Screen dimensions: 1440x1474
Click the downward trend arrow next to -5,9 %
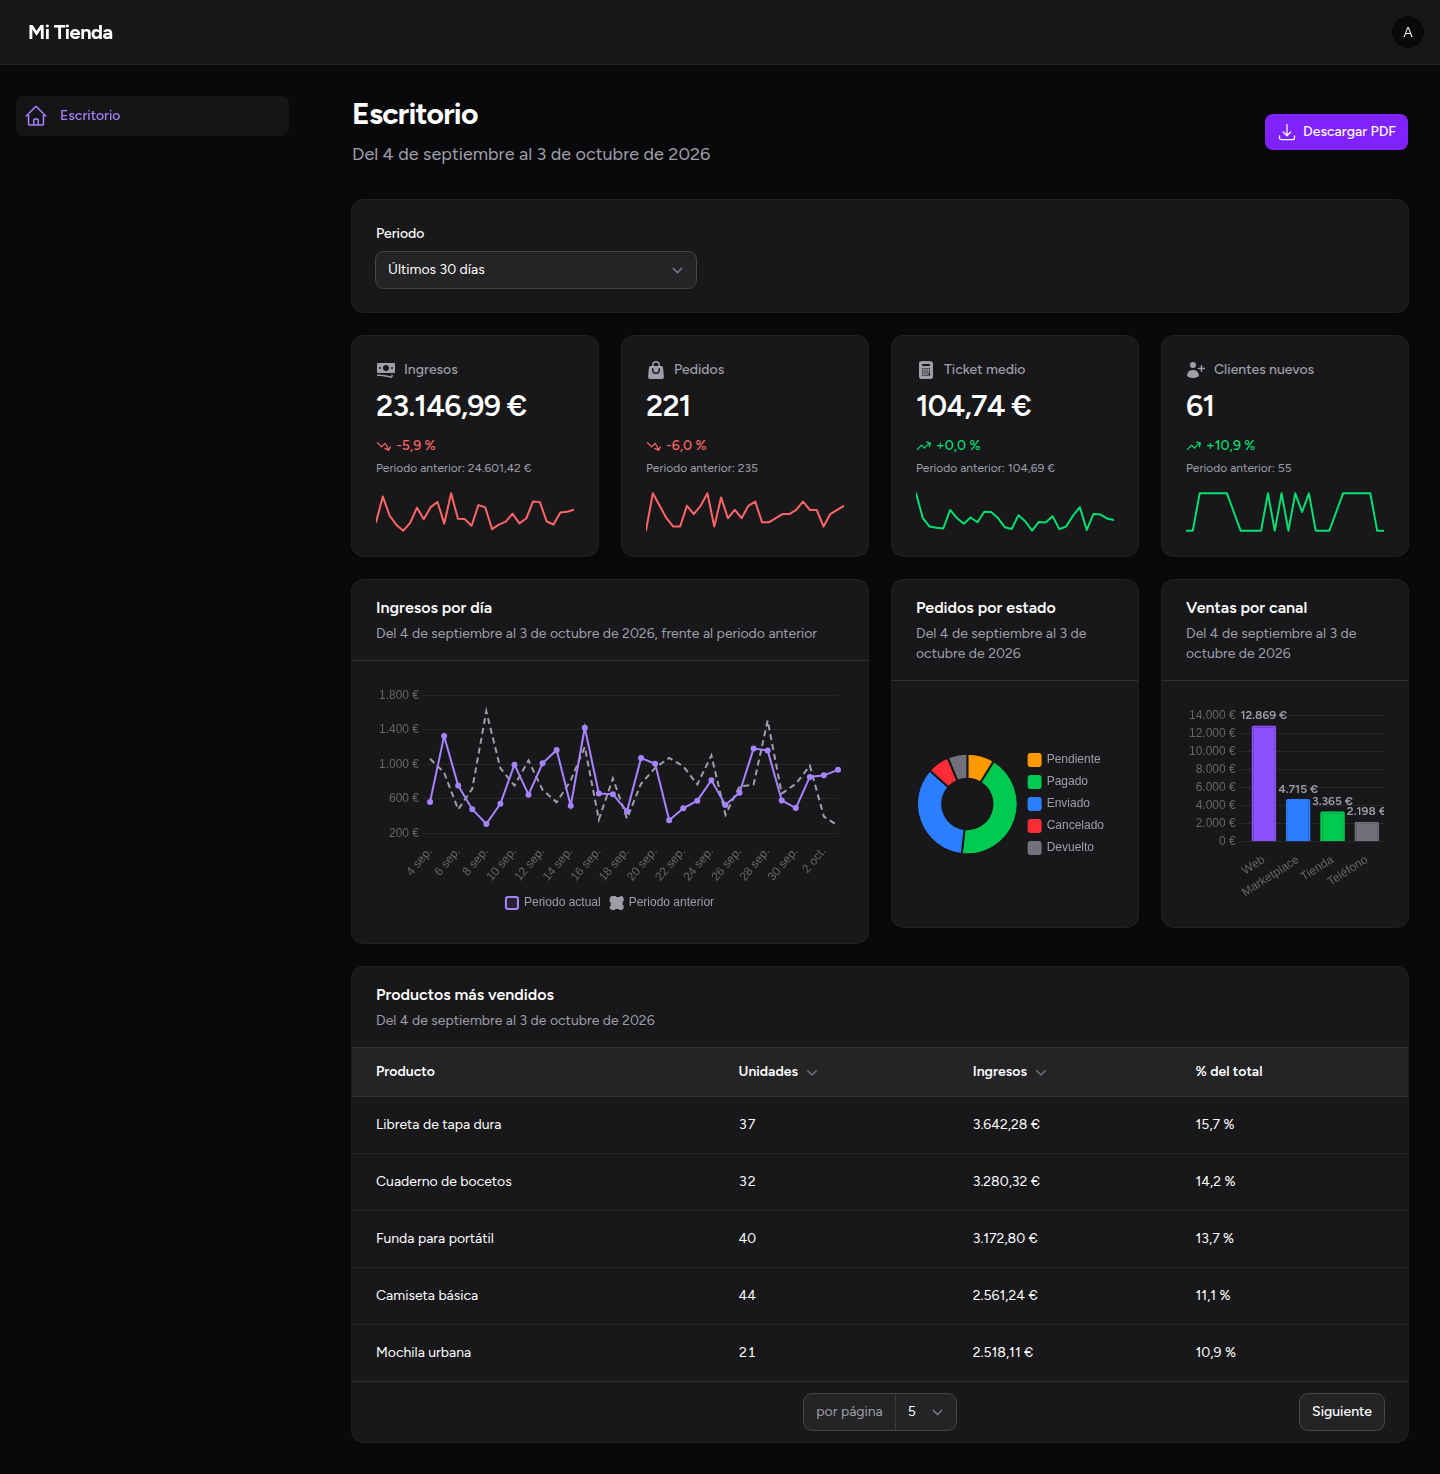click(383, 446)
